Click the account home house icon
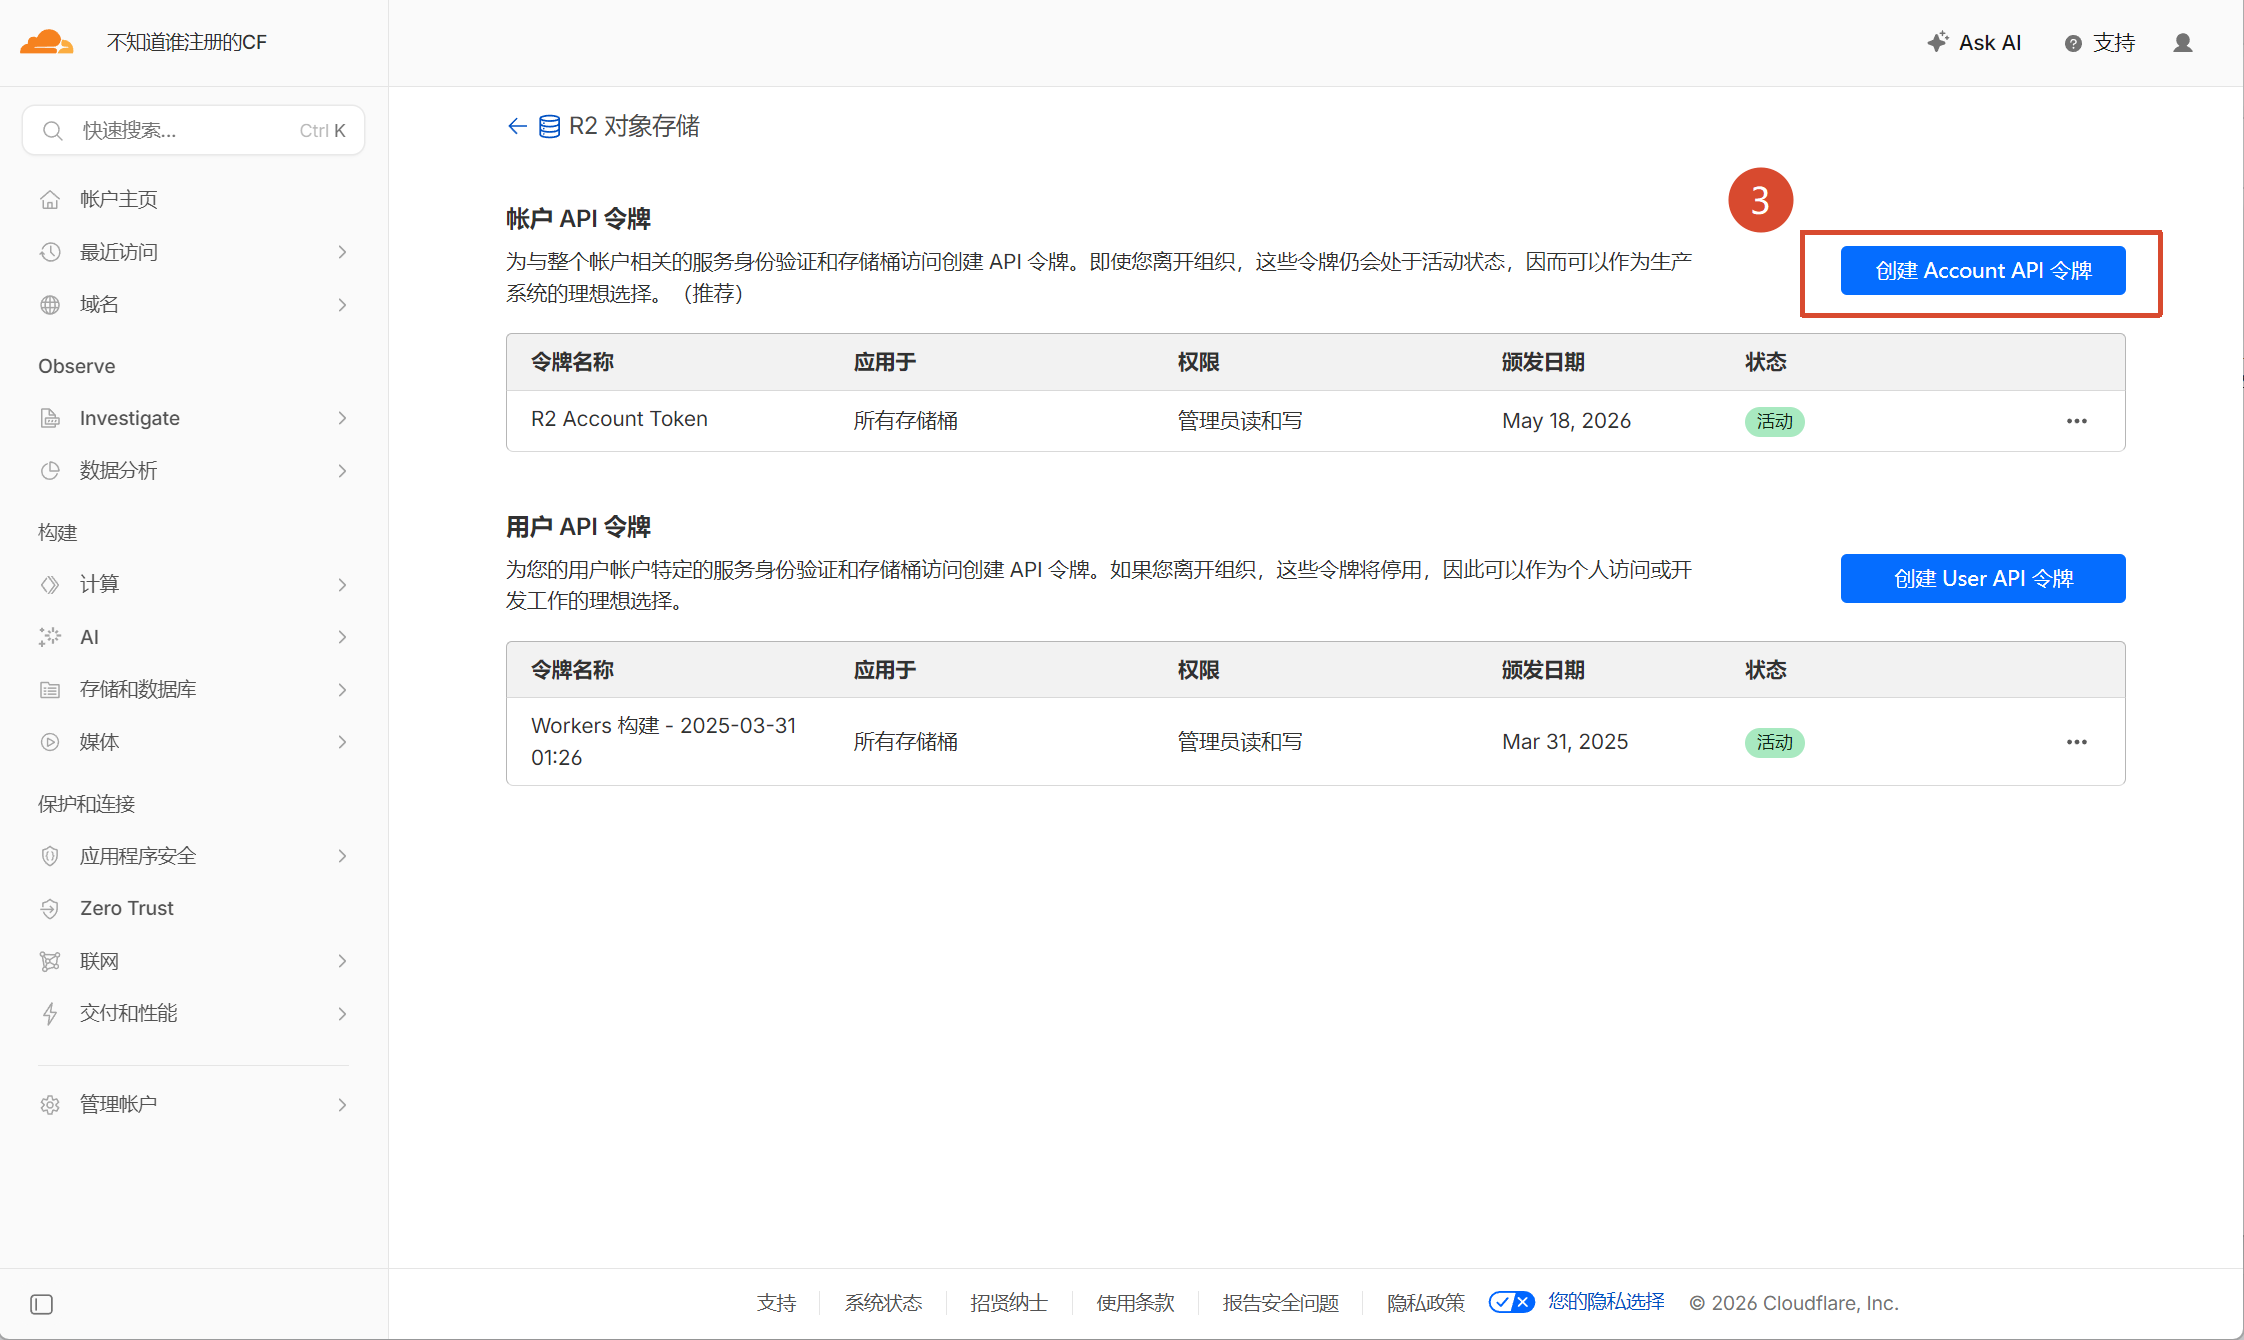The width and height of the screenshot is (2244, 1340). (50, 200)
